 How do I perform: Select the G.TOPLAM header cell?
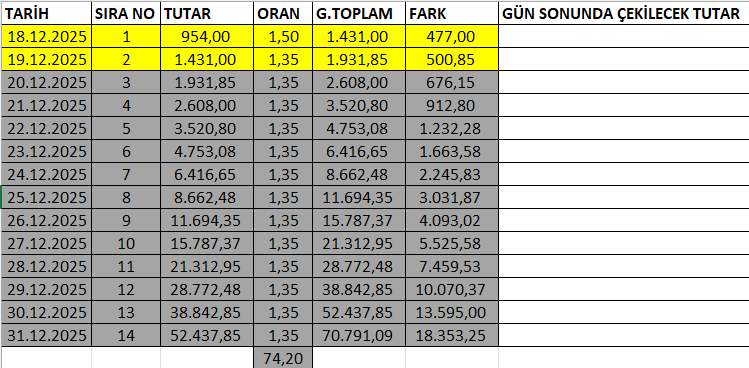[359, 14]
